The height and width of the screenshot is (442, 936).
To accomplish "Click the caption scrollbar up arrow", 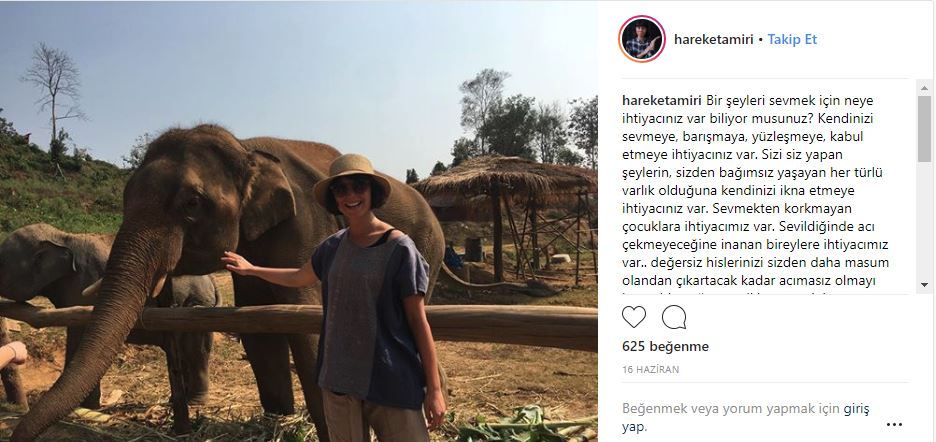I will 925,88.
